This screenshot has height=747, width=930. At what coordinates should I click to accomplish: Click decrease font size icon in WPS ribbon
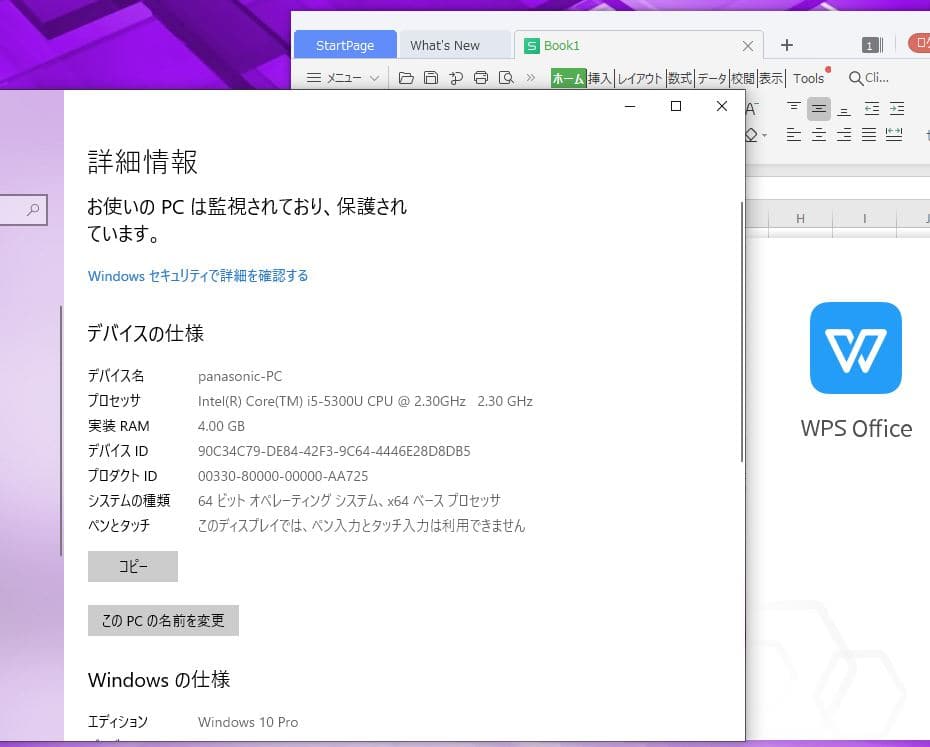coord(752,109)
